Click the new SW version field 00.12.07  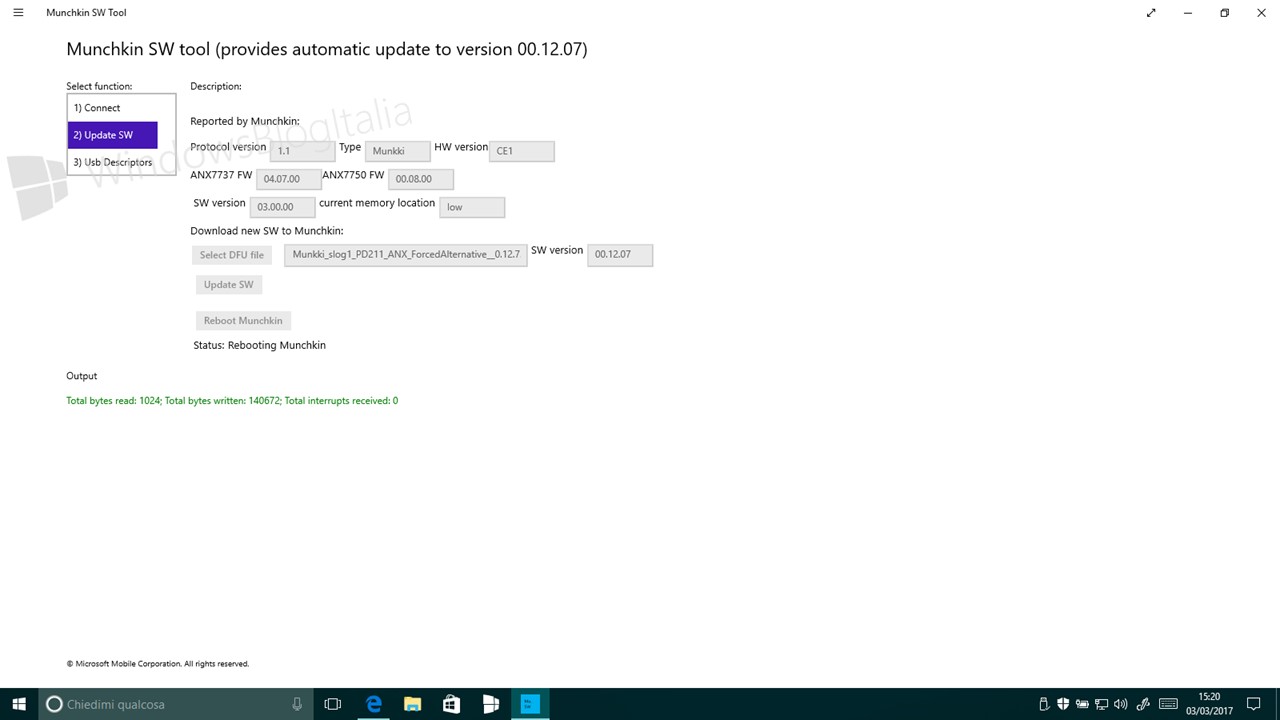coord(620,255)
